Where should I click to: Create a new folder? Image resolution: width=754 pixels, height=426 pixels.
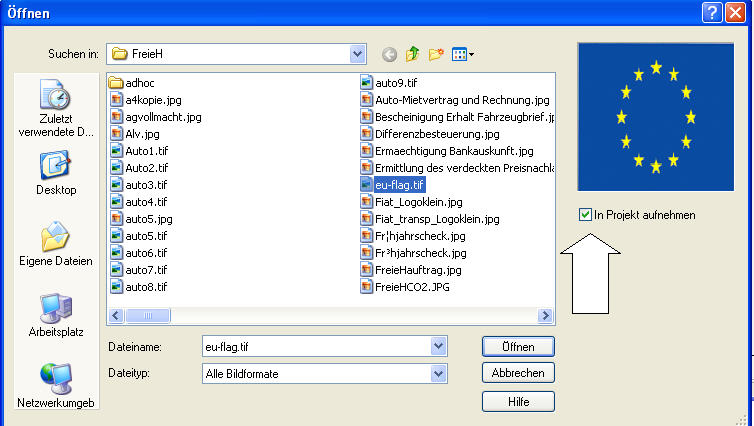pos(436,54)
